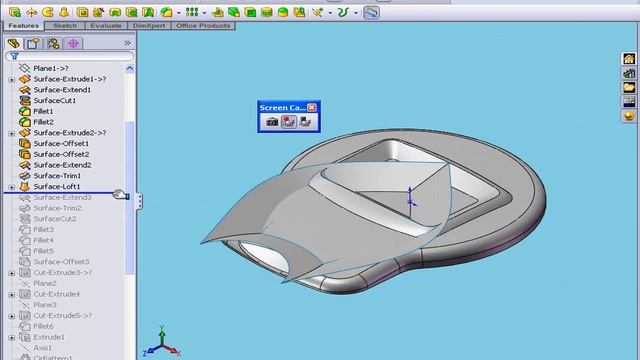Switch to the Sketch tab
Viewport: 640px width, 360px height.
click(65, 26)
